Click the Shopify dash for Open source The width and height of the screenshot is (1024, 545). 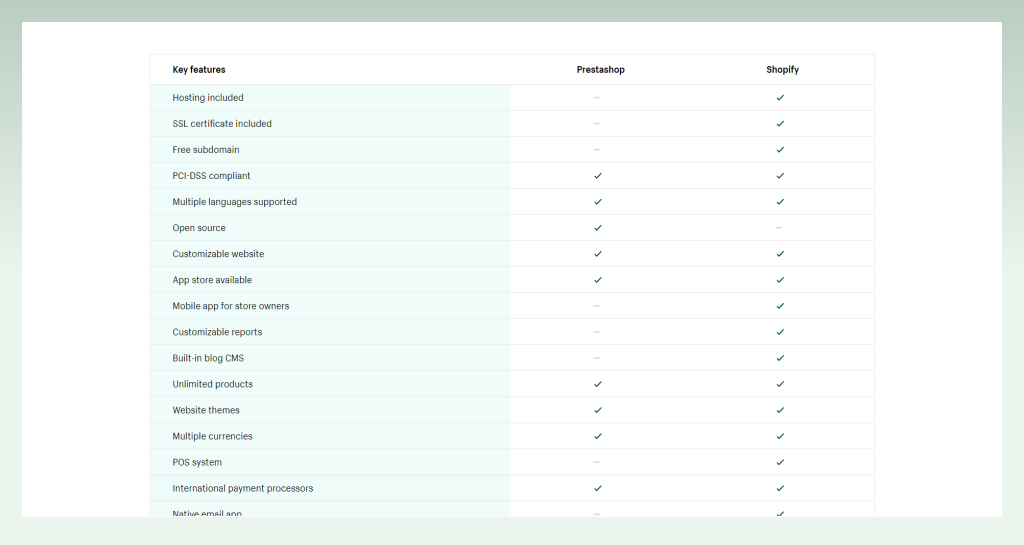pyautogui.click(x=778, y=228)
